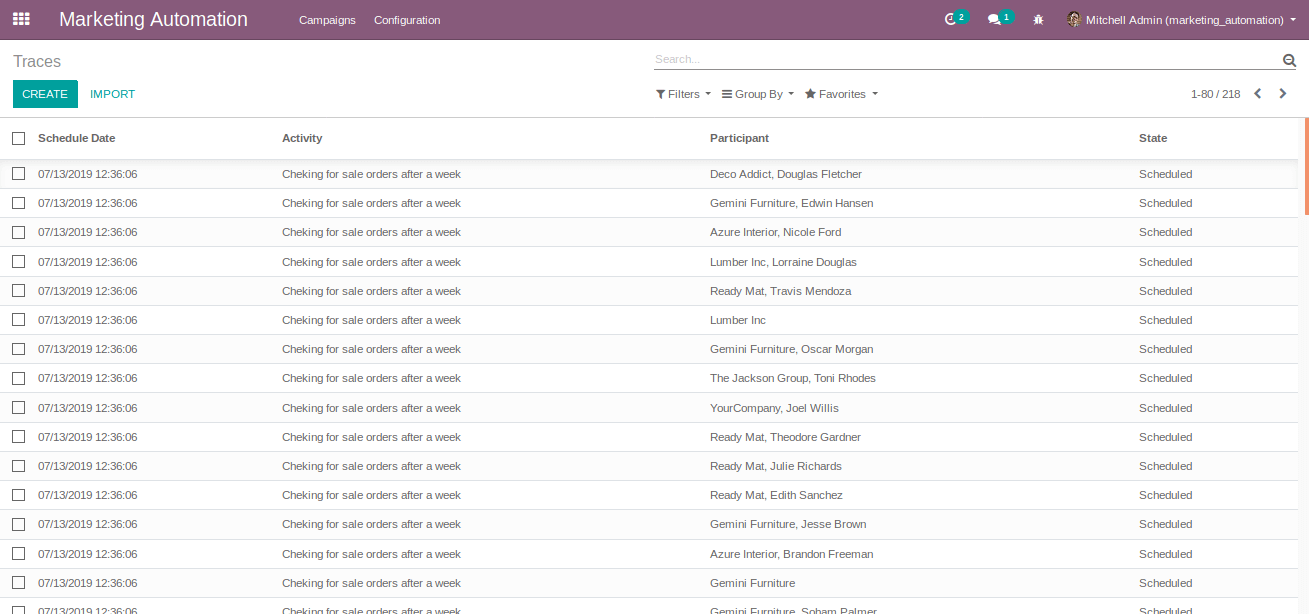Expand the Filters dropdown
The width and height of the screenshot is (1309, 614).
point(683,94)
